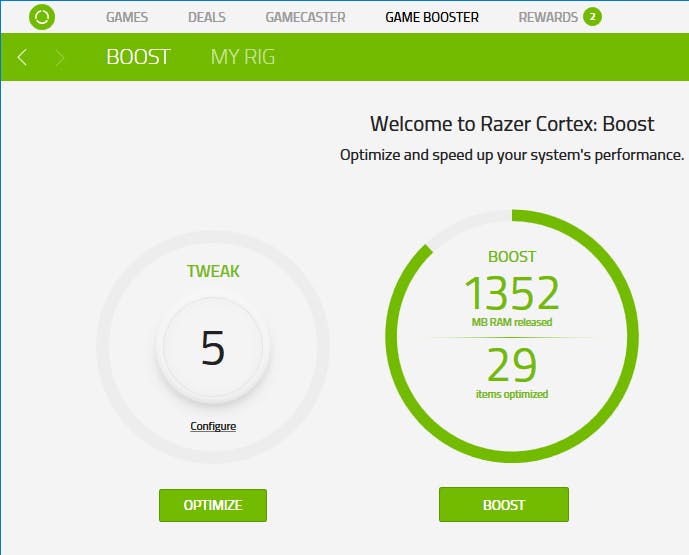Click the BOOST heading inside the ring
Screen dimensions: 689x555
pyautogui.click(x=512, y=257)
